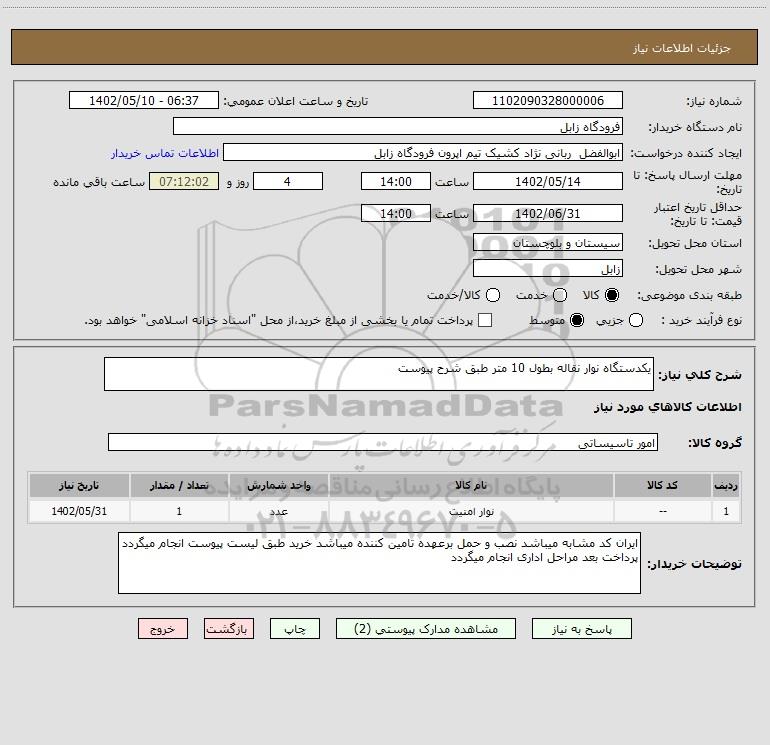770x745 pixels.
Task: Click the announcement date field 1402/05/10 - 06:37
Action: tap(144, 100)
